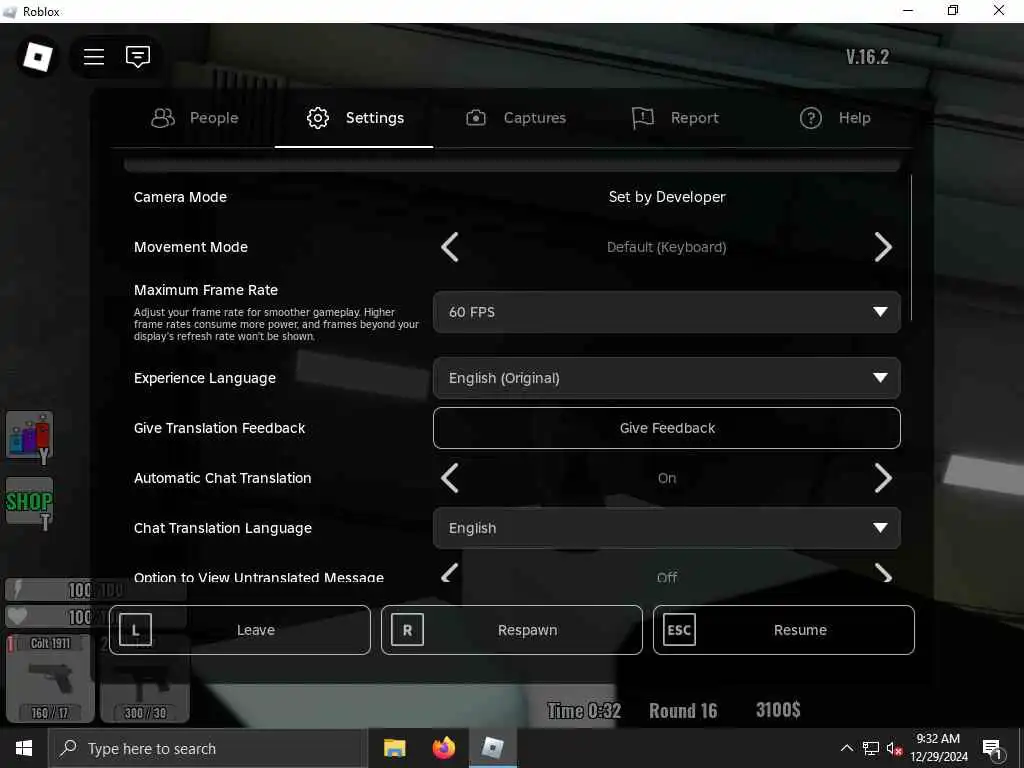Click left arrow for View Untranslated Message
The width and height of the screenshot is (1024, 768).
coord(450,573)
